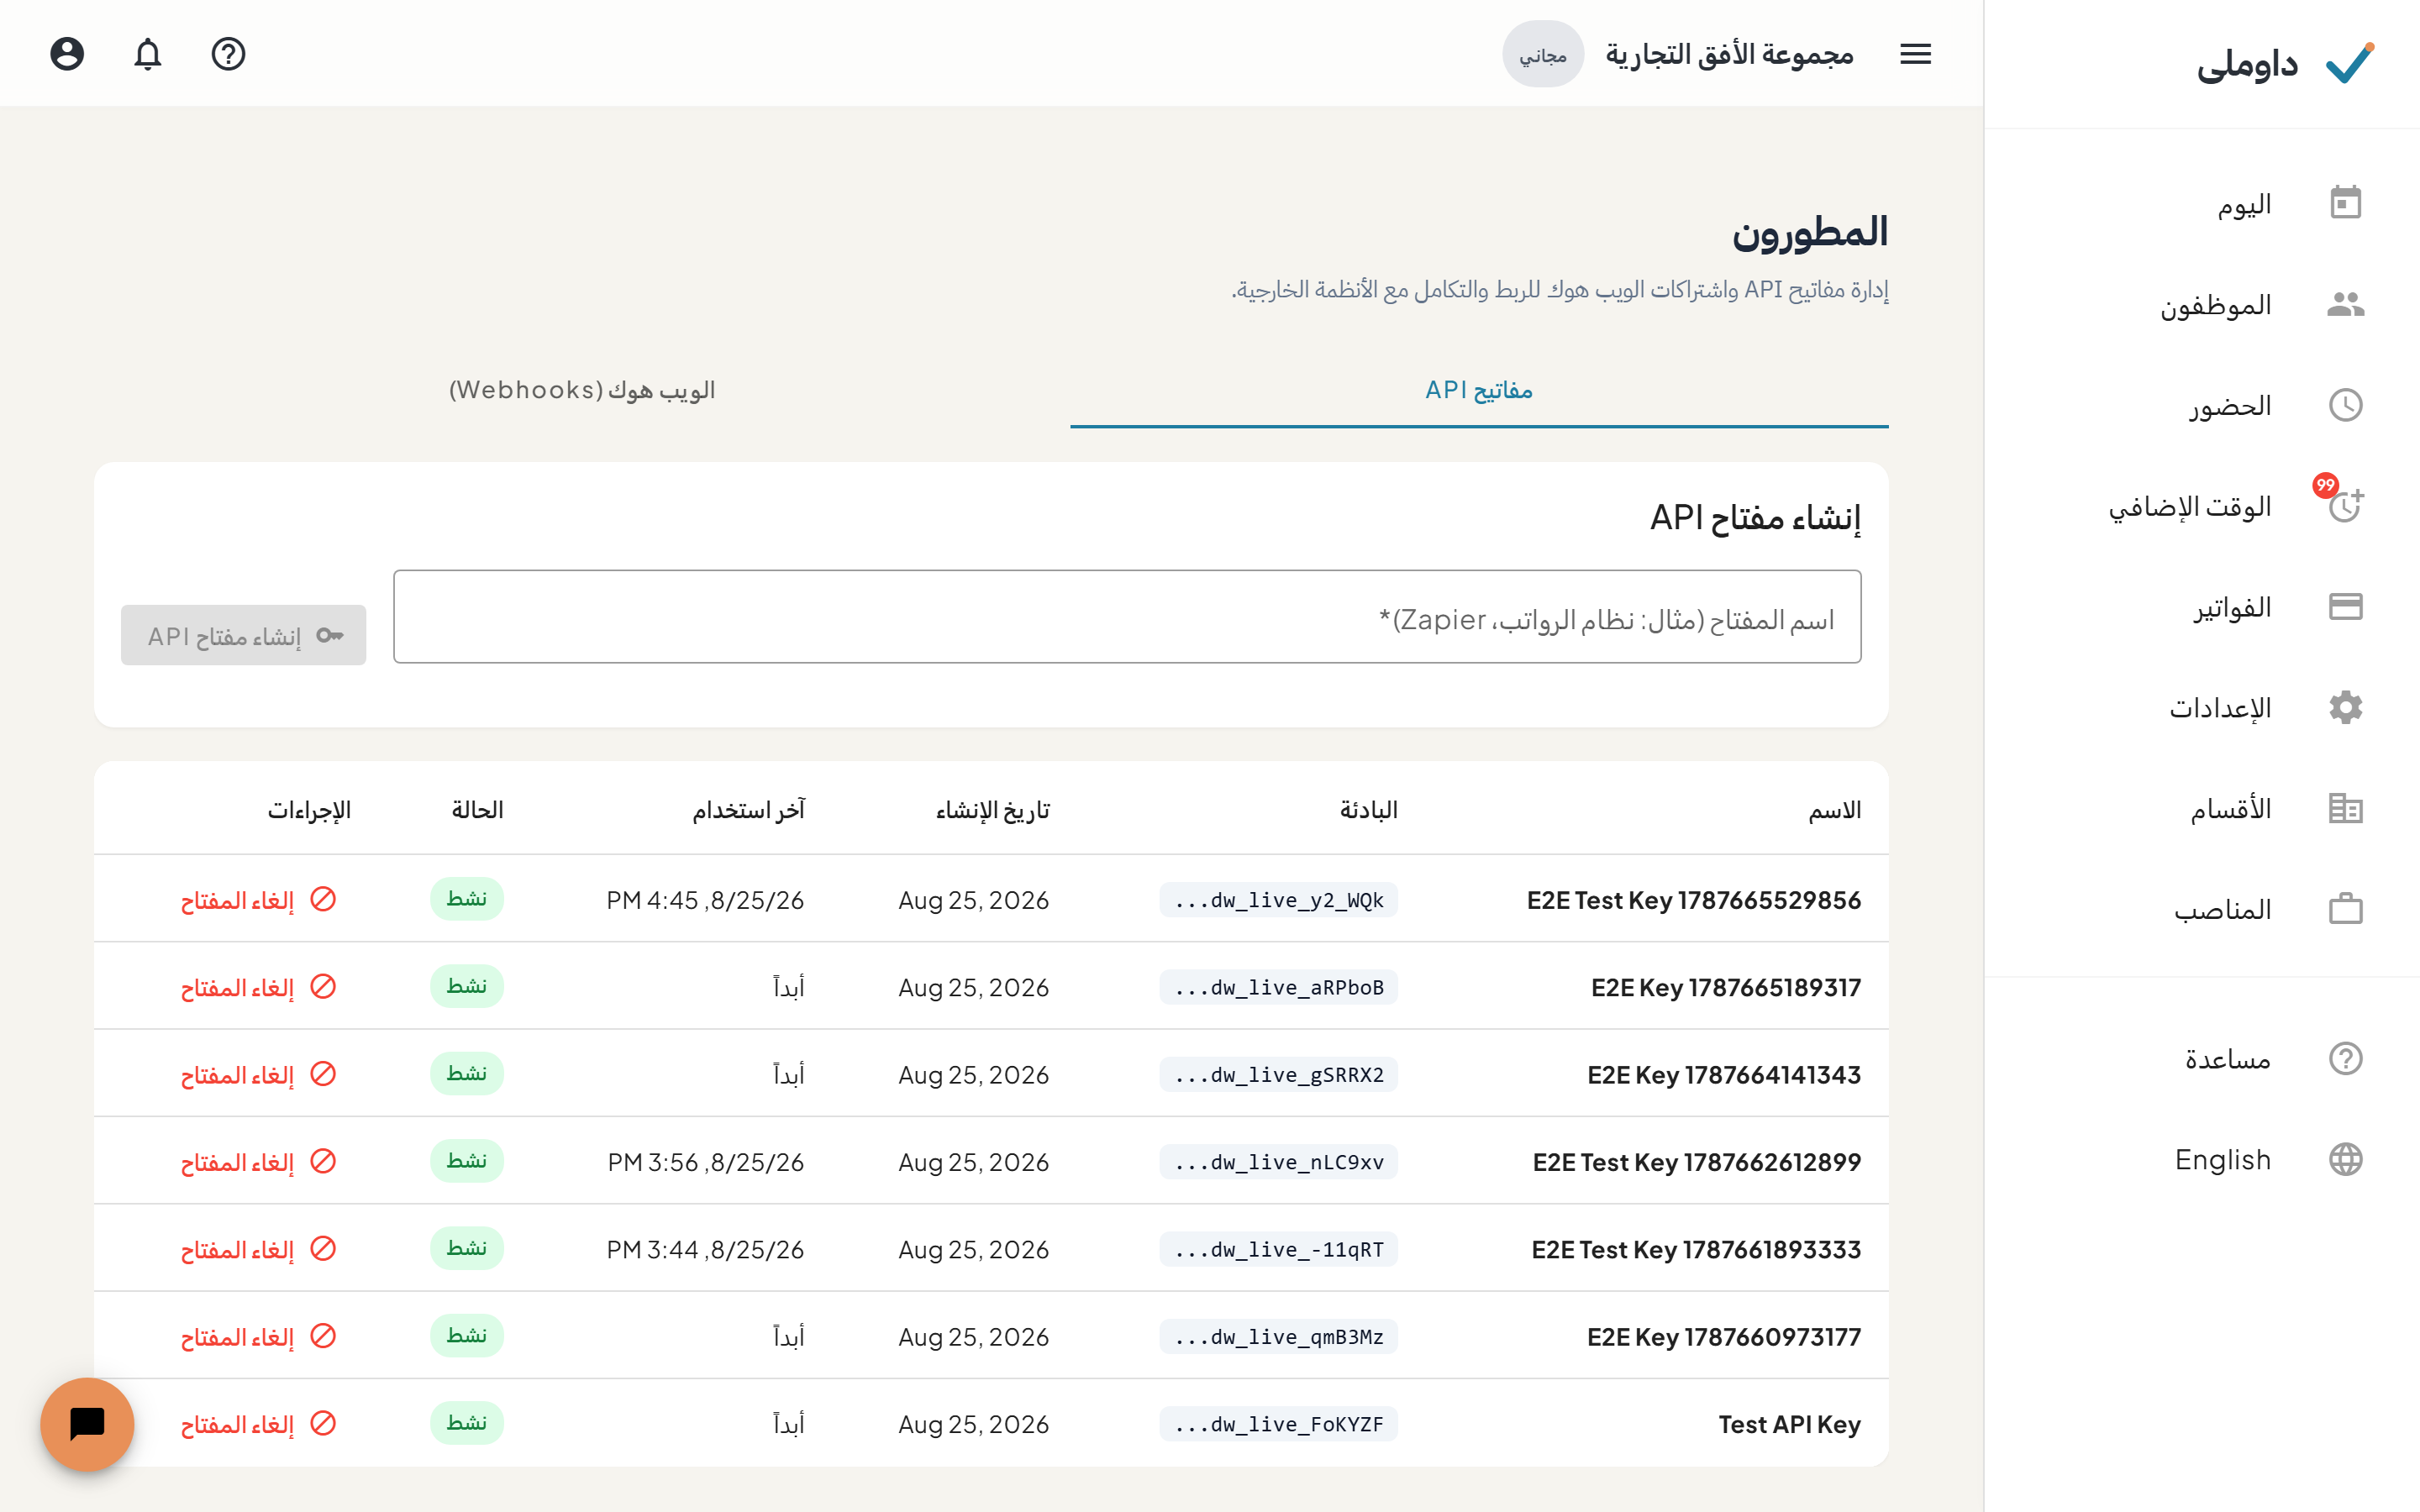Screen dimensions: 2420x1512
Task: Click إلغاء المفتاح for E2E Test Key 1787665529856
Action: click(x=237, y=900)
